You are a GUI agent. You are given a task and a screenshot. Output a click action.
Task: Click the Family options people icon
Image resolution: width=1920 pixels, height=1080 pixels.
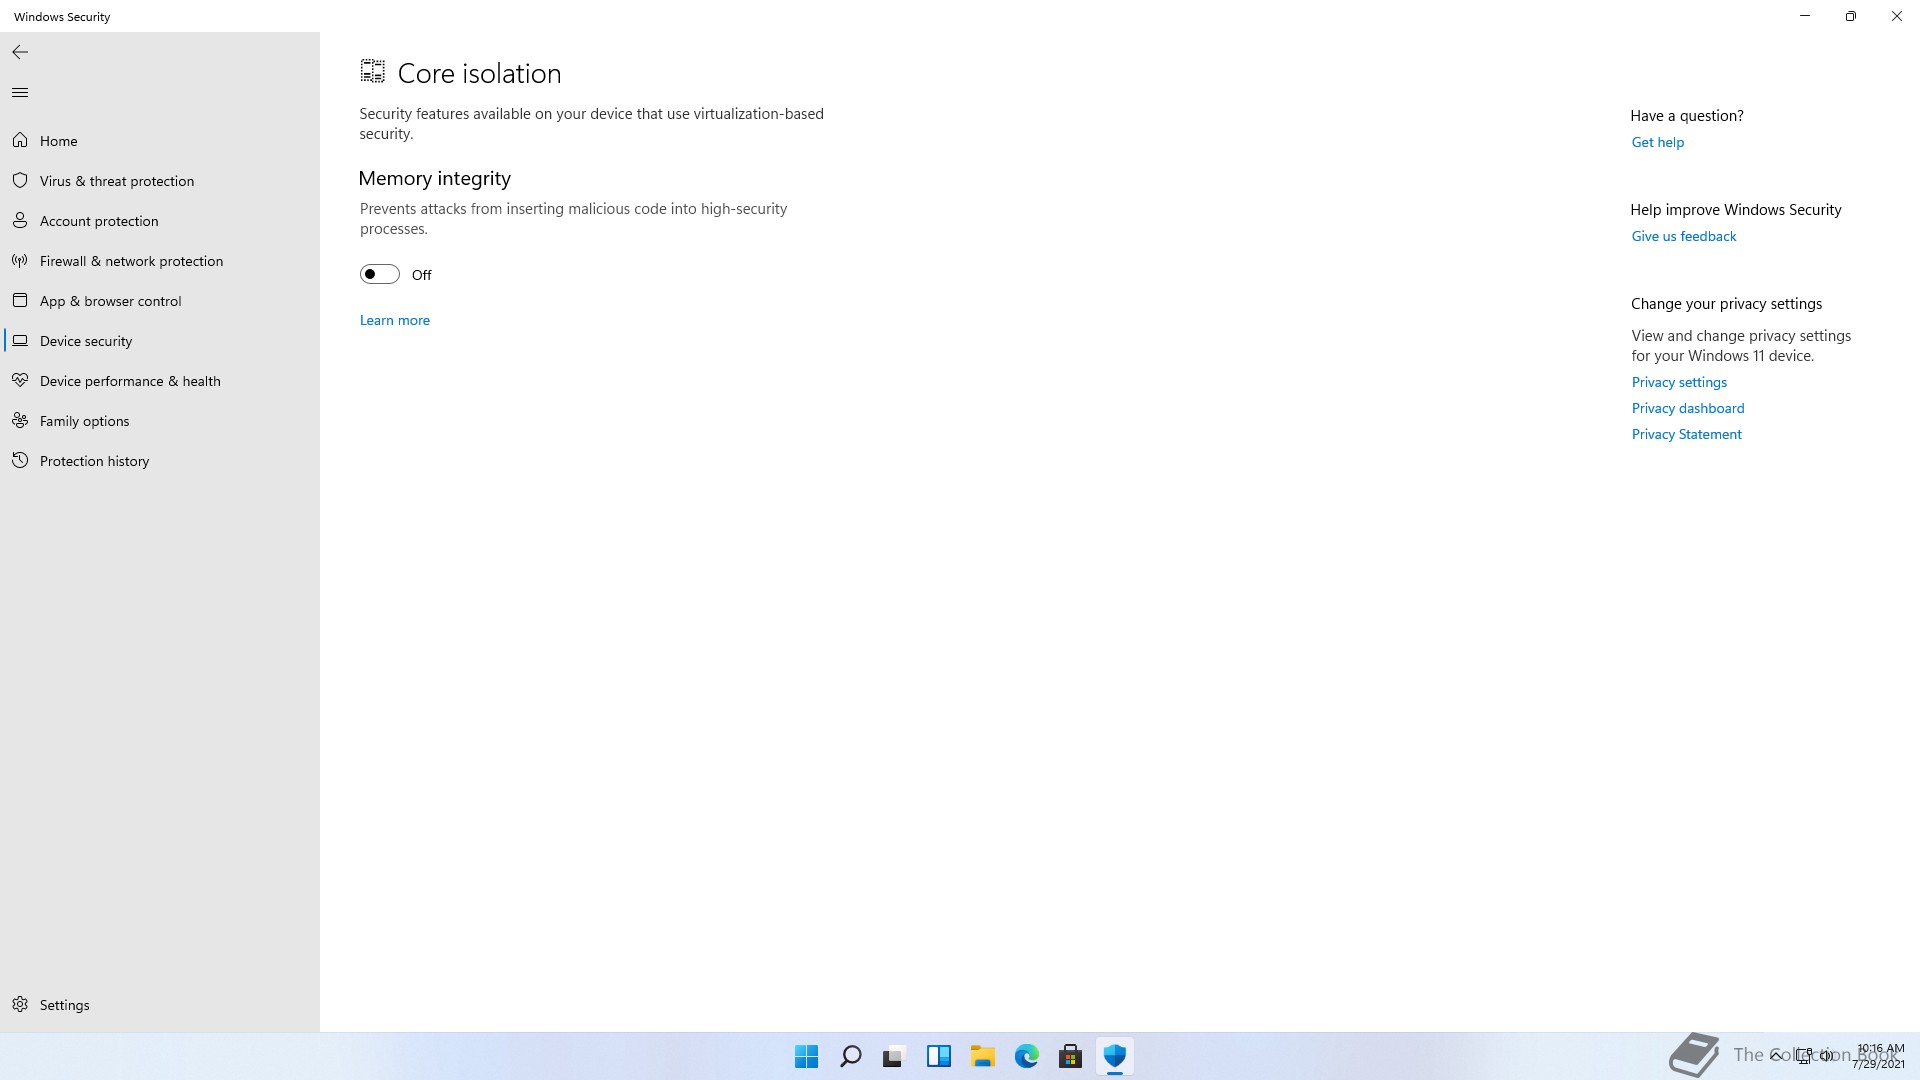click(20, 420)
